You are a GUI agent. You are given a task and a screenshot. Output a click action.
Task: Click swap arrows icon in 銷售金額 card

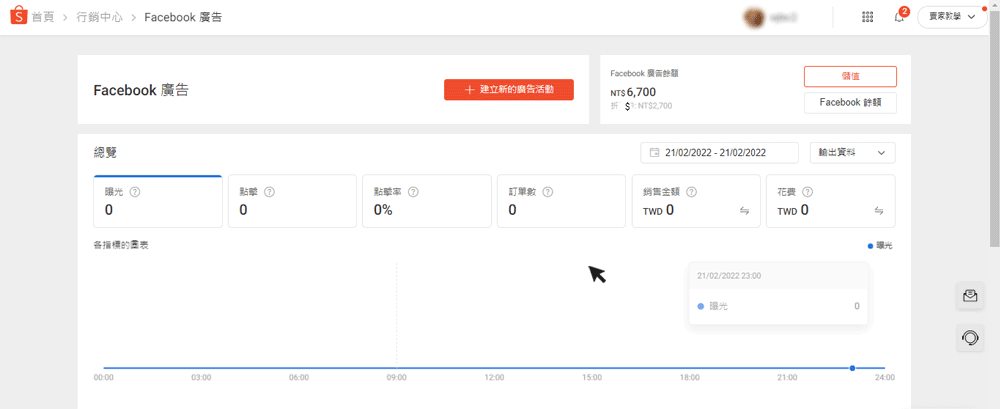pos(744,211)
